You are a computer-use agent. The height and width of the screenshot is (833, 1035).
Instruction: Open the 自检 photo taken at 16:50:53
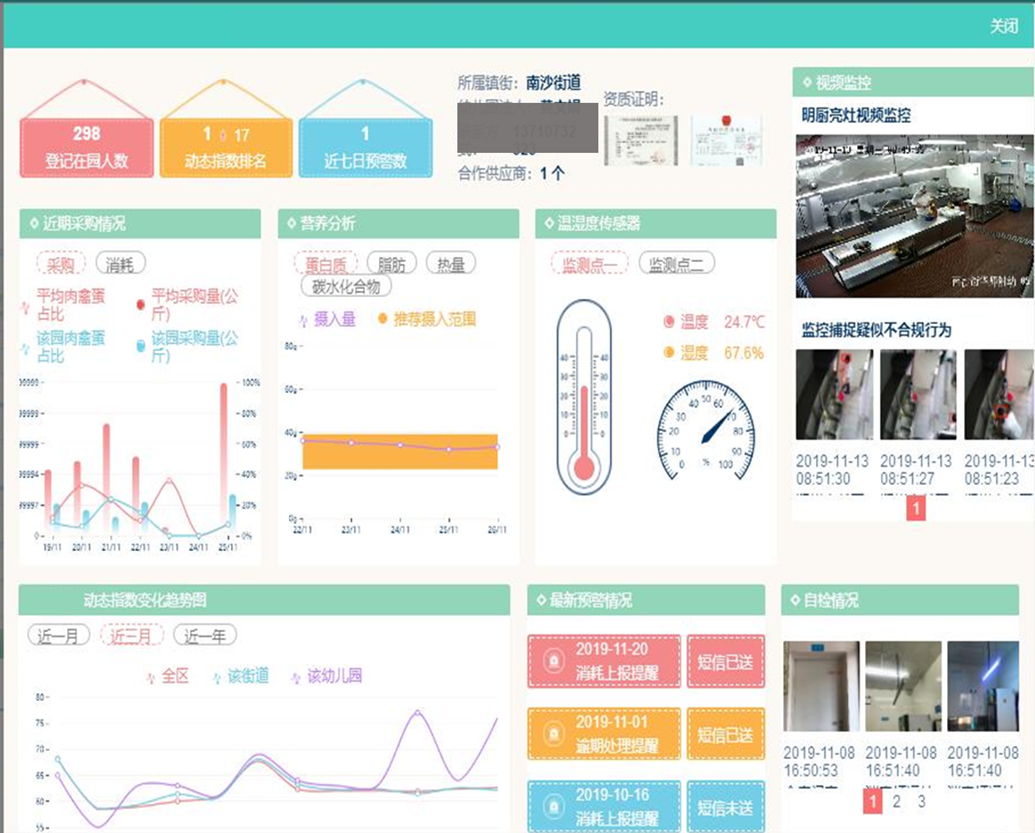[x=821, y=686]
